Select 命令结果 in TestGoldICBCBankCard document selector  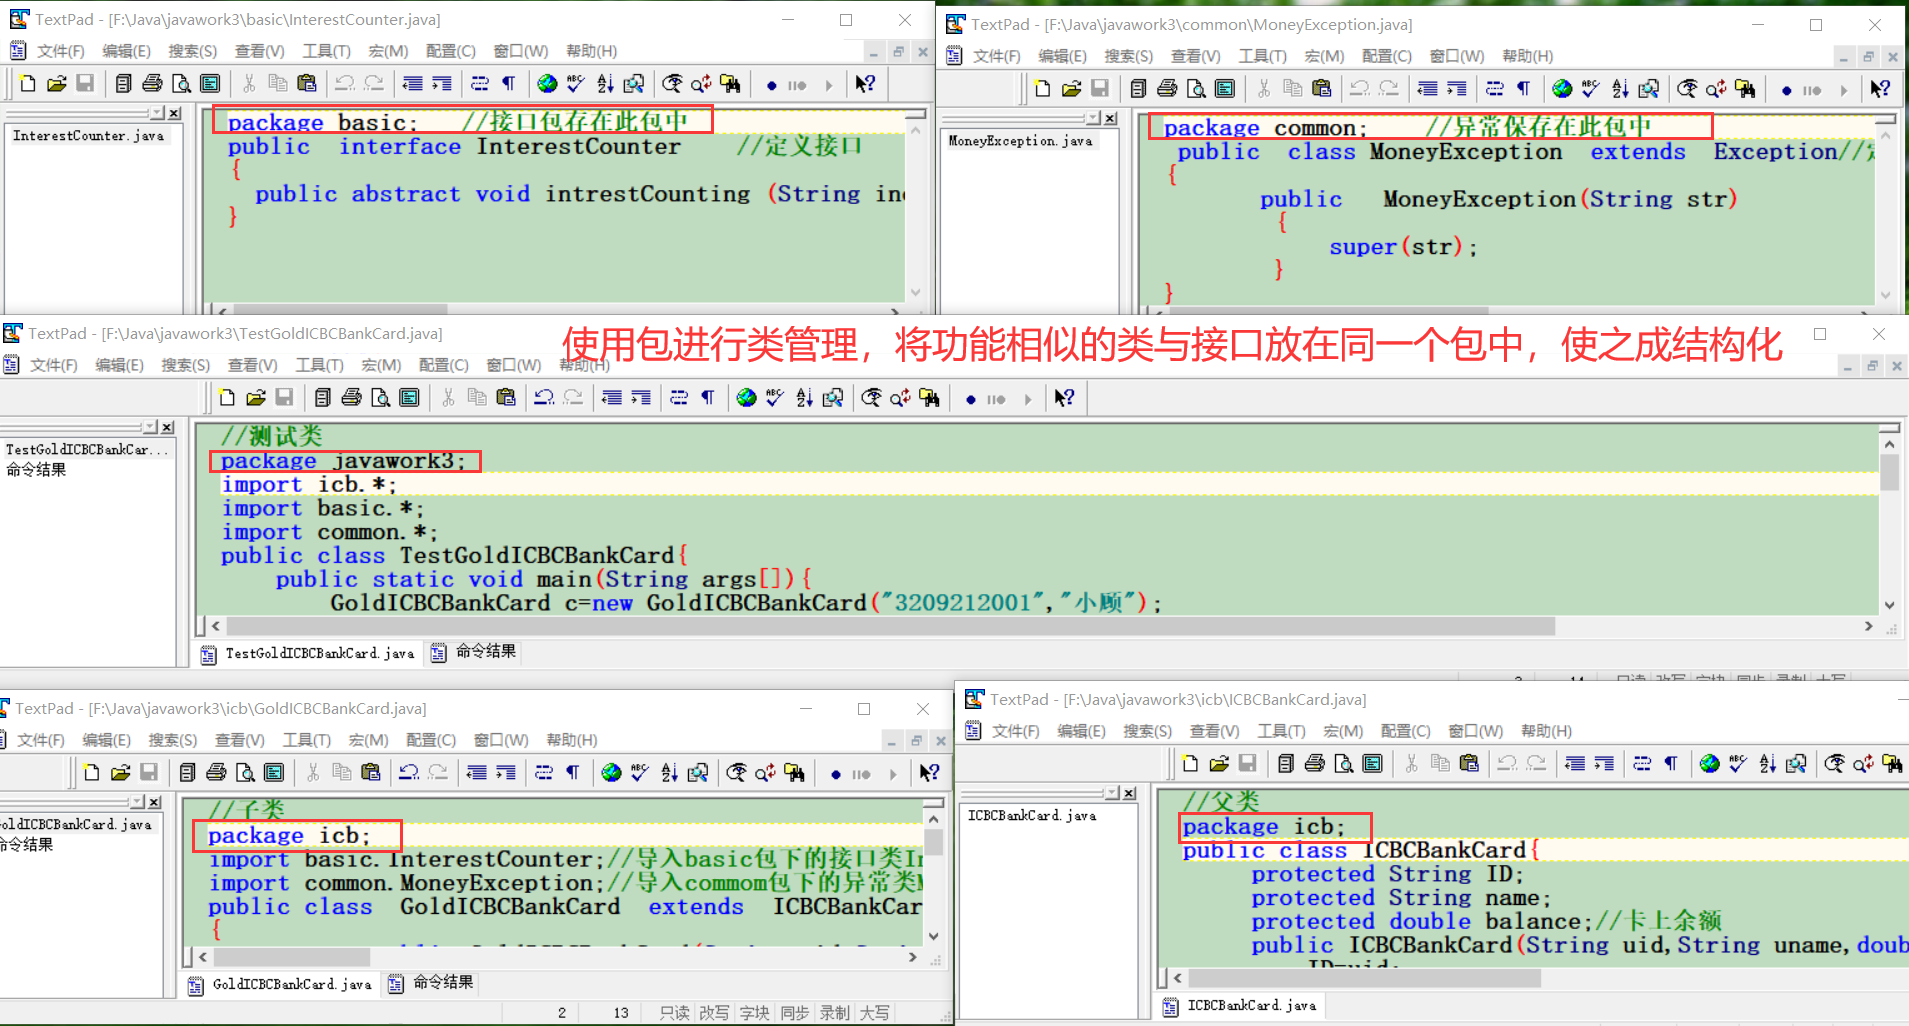click(36, 469)
